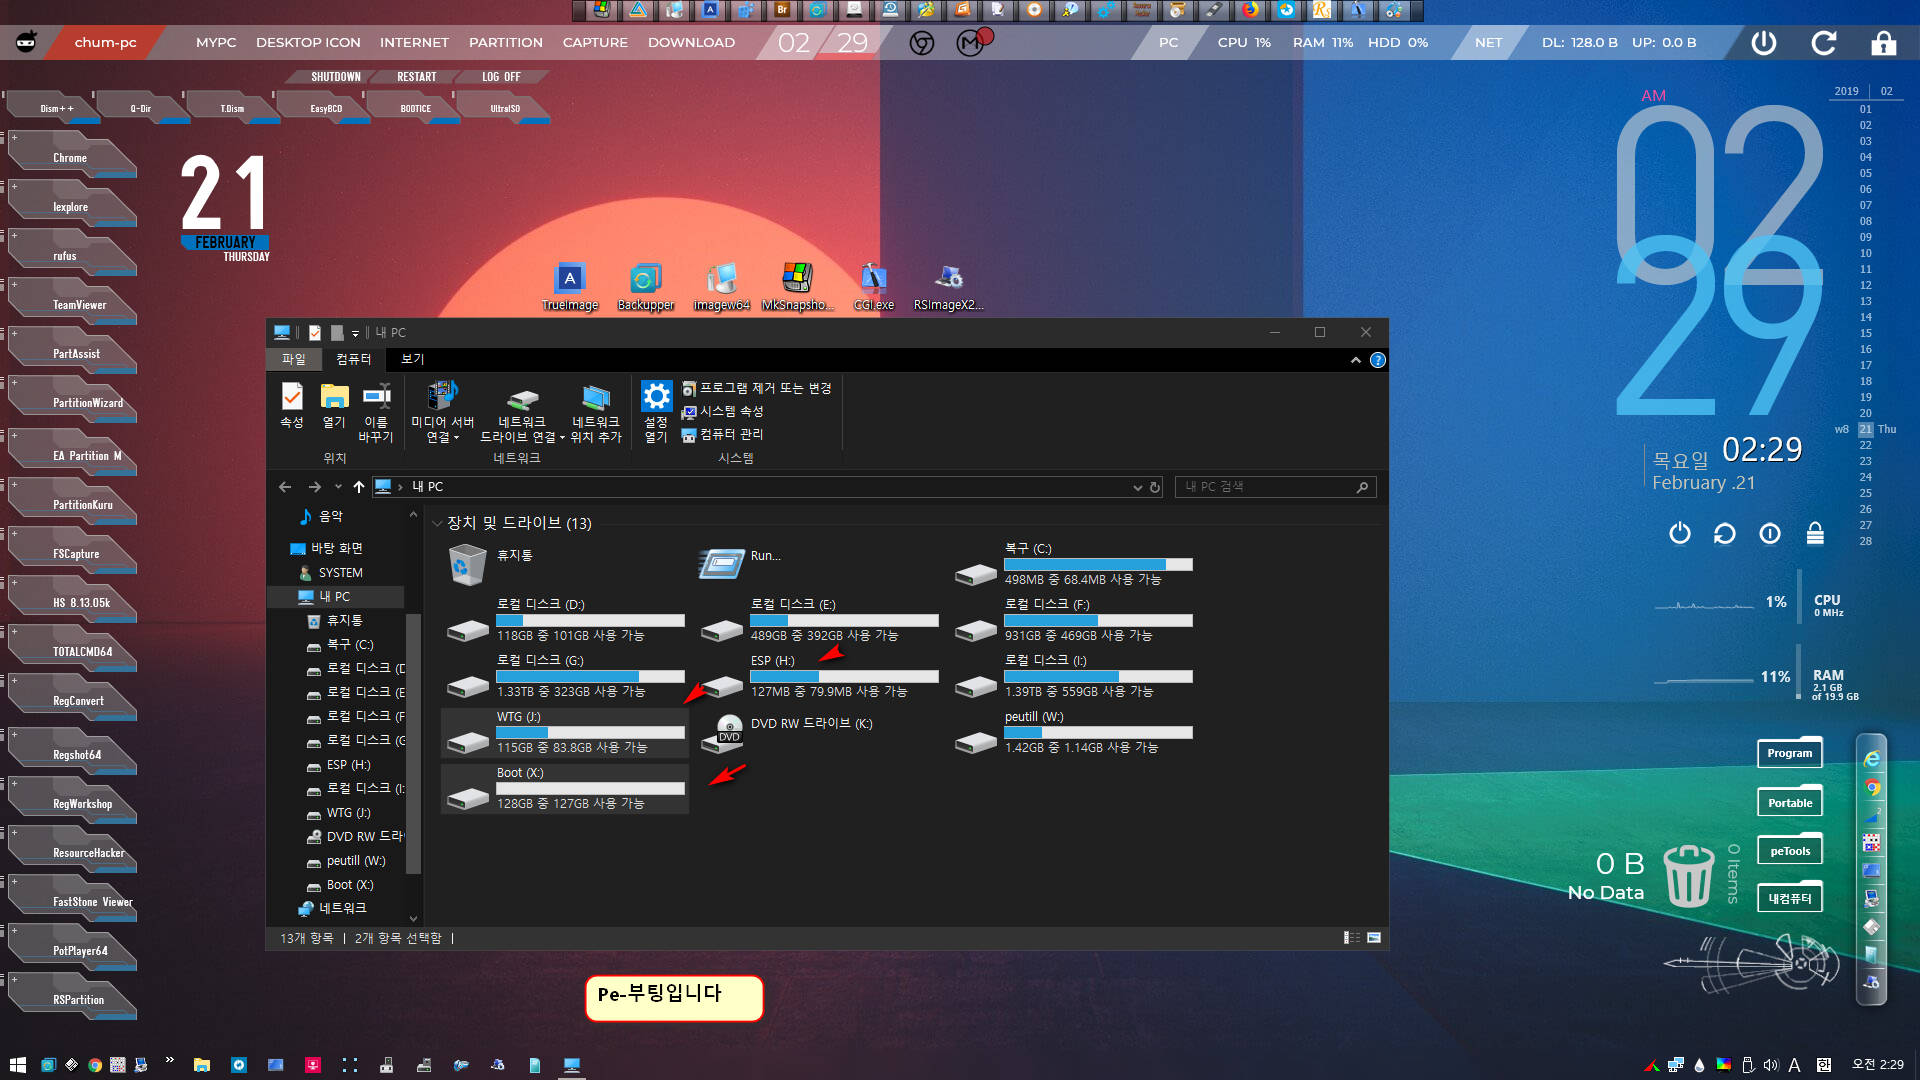
Task: Select 음악 in navigation tree
Action: [x=321, y=516]
